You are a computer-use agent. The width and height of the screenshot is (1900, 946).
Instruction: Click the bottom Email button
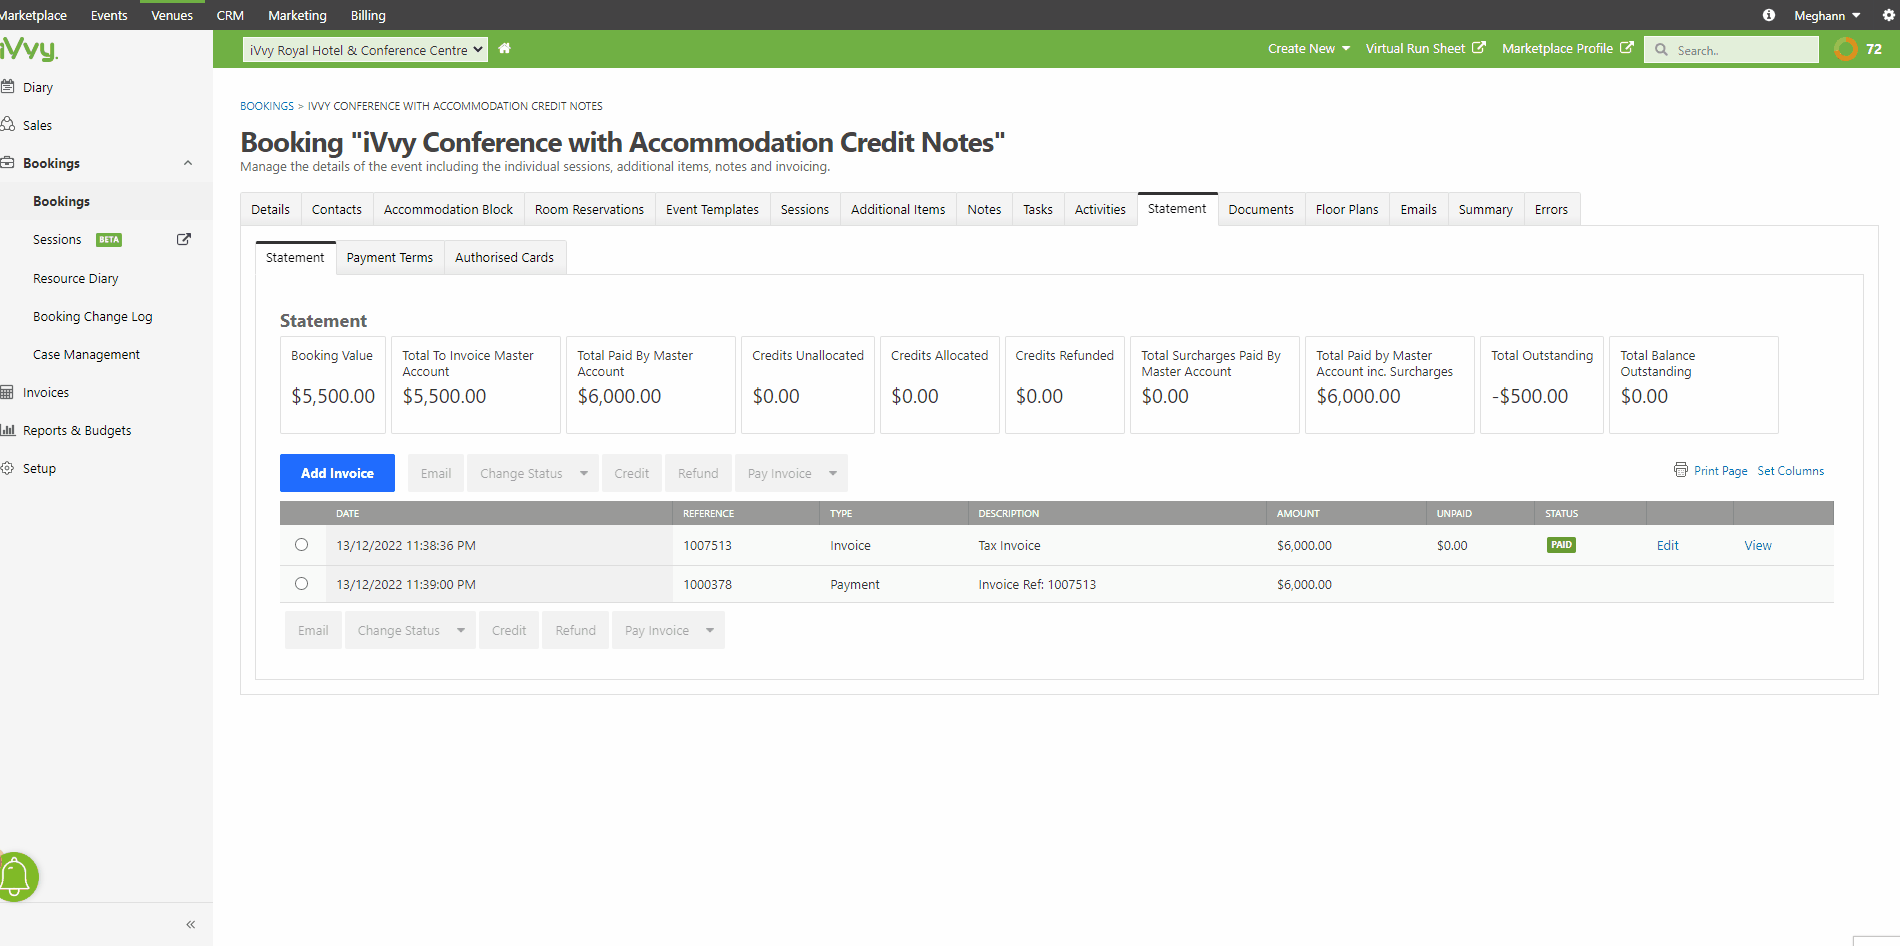click(x=313, y=630)
